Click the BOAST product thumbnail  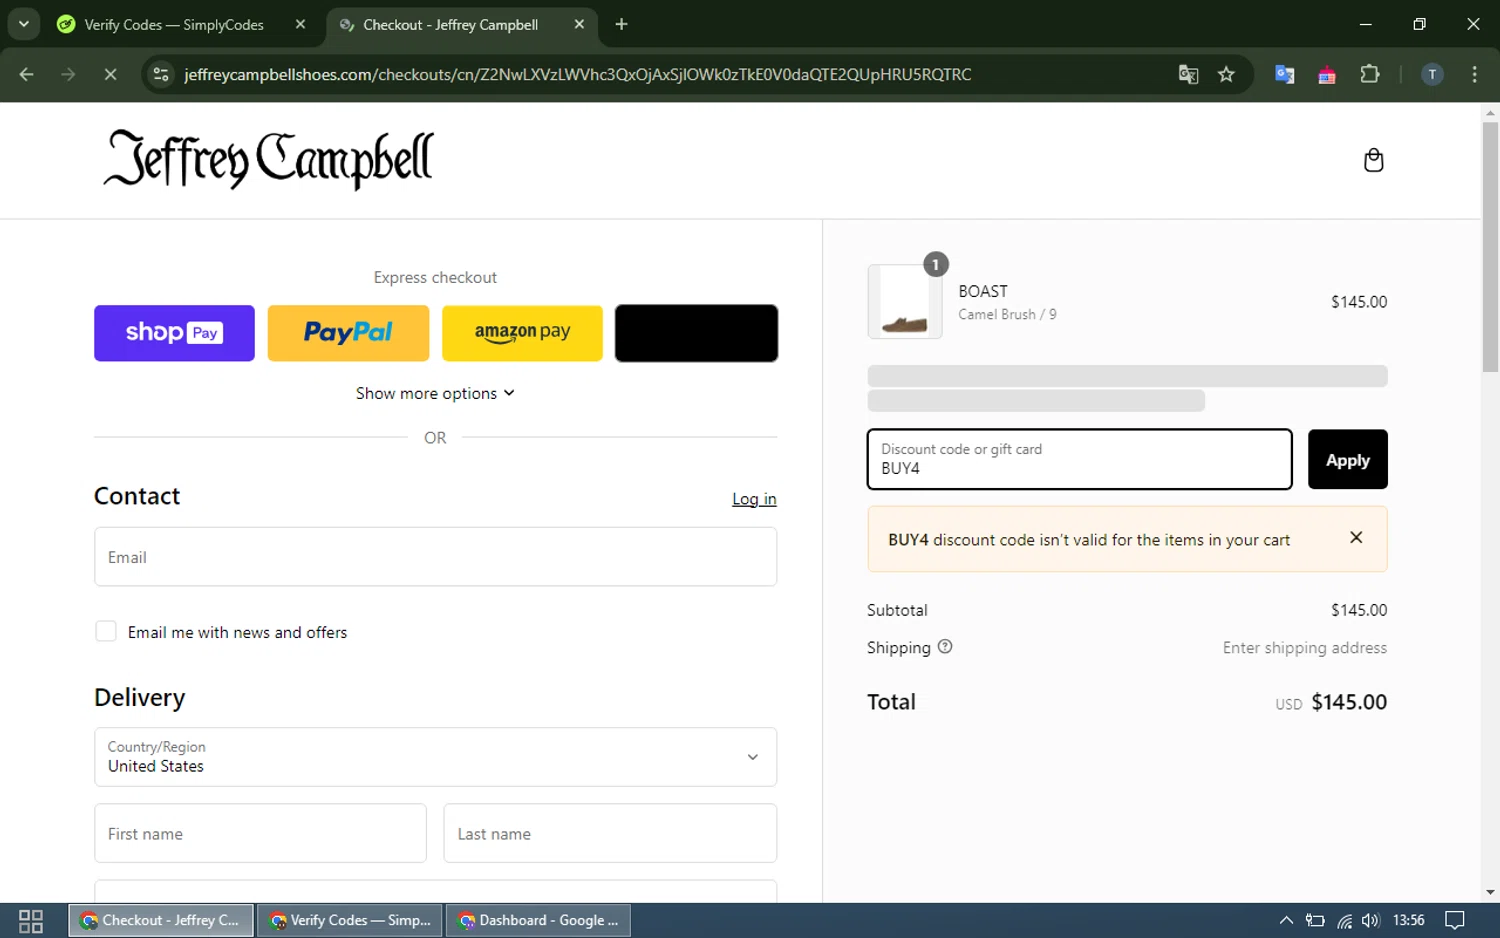click(x=905, y=301)
